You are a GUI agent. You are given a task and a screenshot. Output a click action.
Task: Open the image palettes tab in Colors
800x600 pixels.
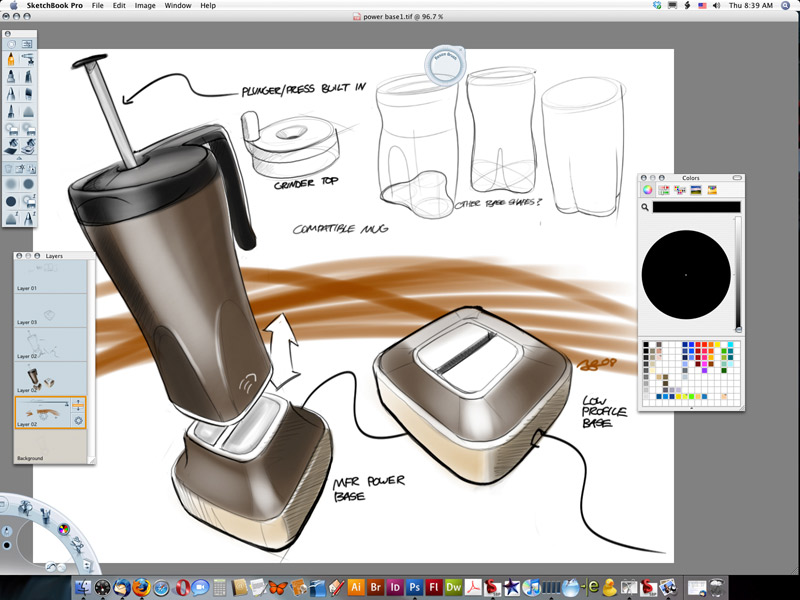click(x=697, y=189)
